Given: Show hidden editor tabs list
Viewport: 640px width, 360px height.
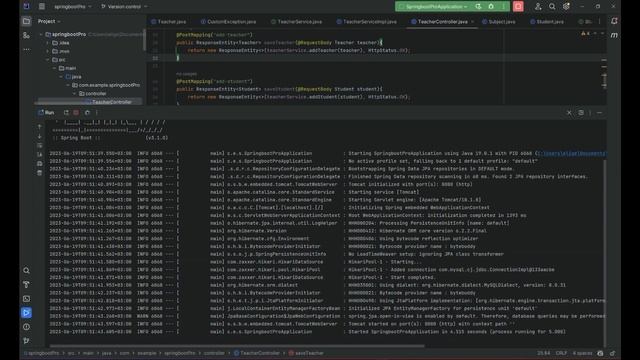Looking at the screenshot, I should click(600, 22).
